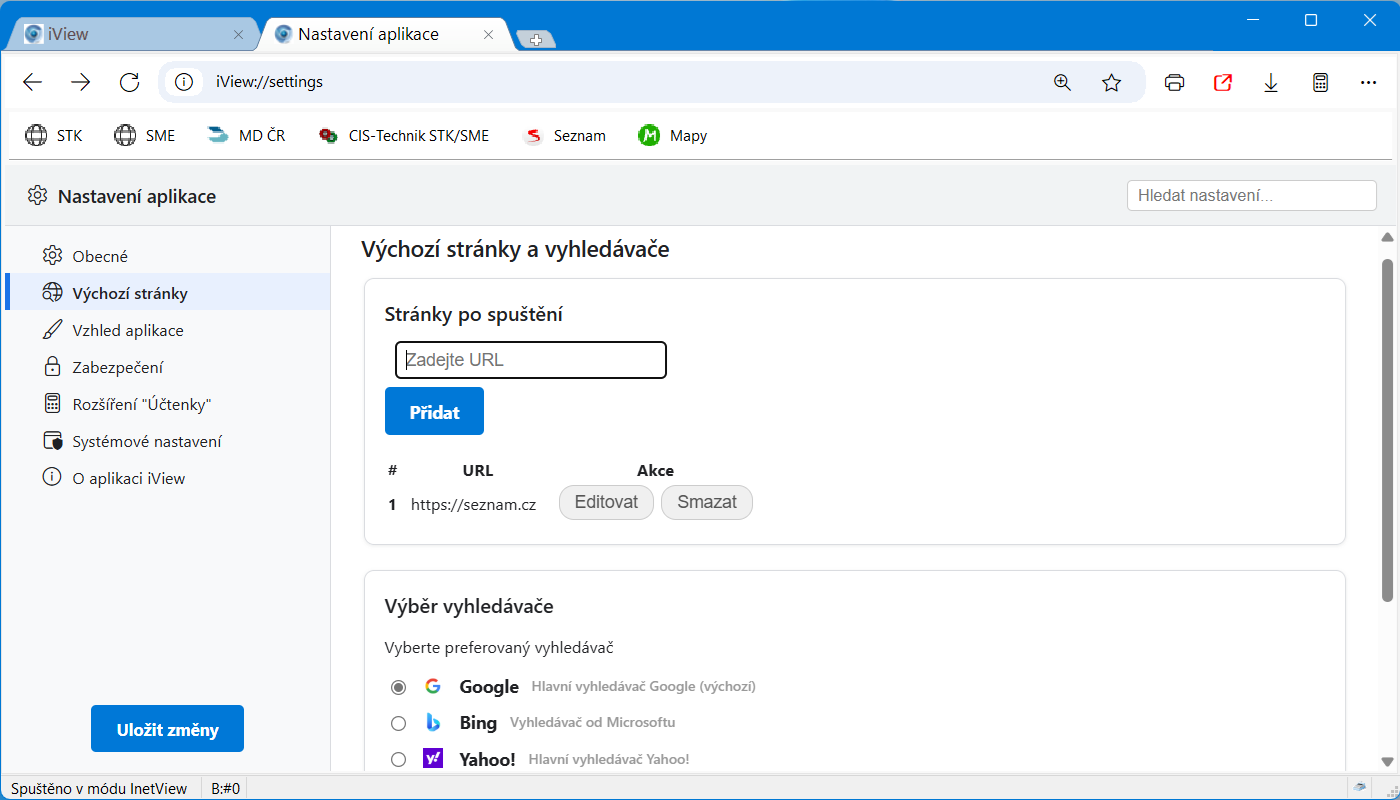Click the scrollbar up arrow
This screenshot has width=1400, height=800.
coord(1387,237)
